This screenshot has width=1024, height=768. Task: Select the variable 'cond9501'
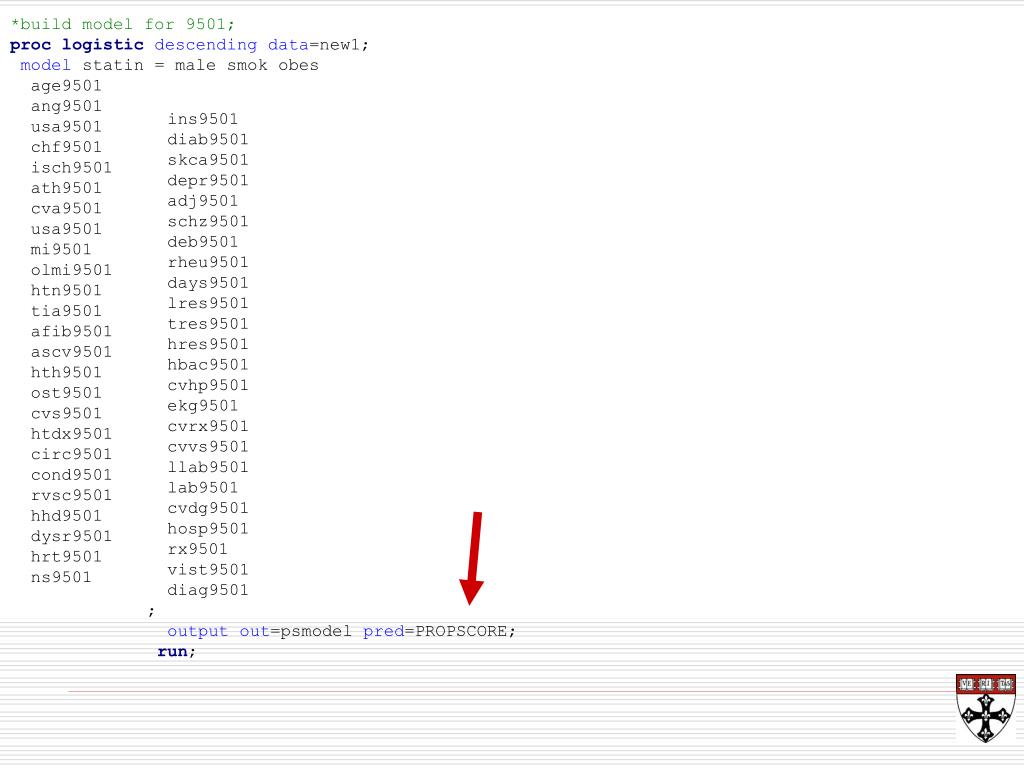[71, 475]
